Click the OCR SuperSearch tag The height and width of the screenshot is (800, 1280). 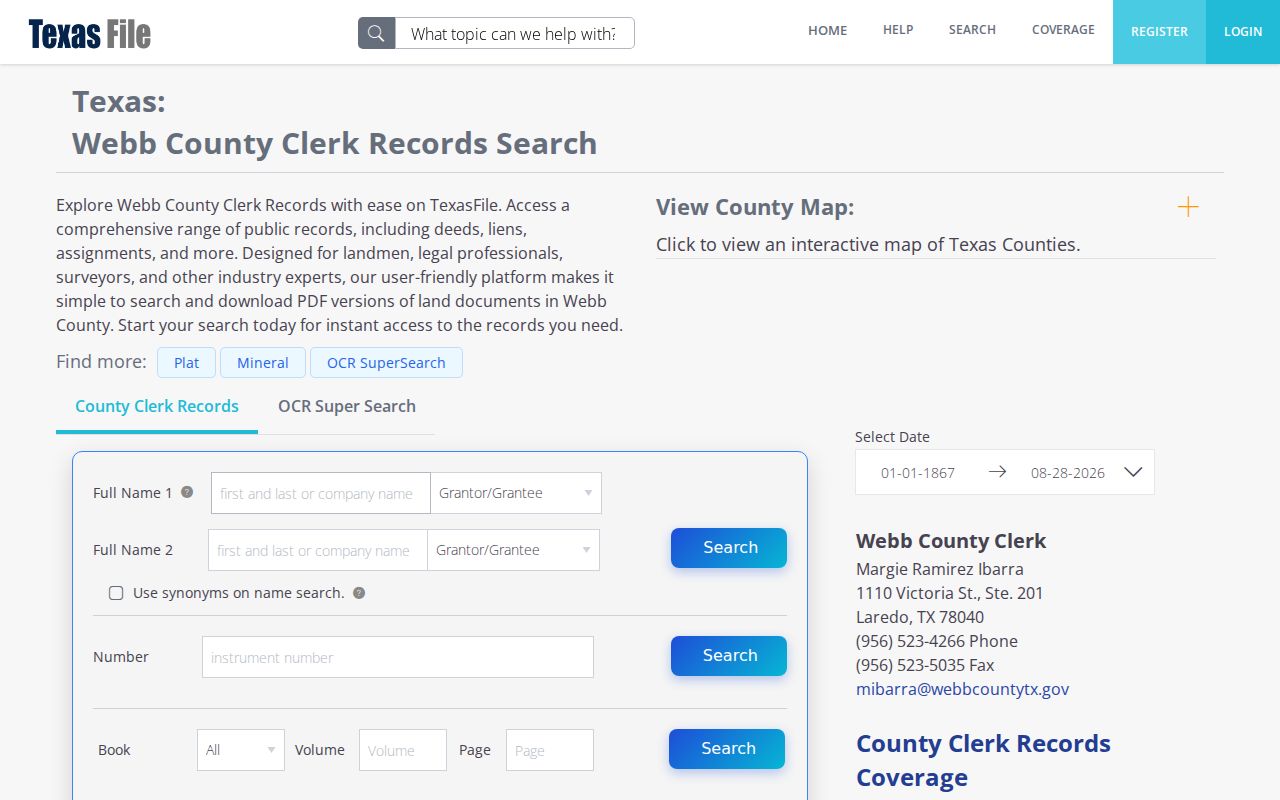tap(386, 363)
